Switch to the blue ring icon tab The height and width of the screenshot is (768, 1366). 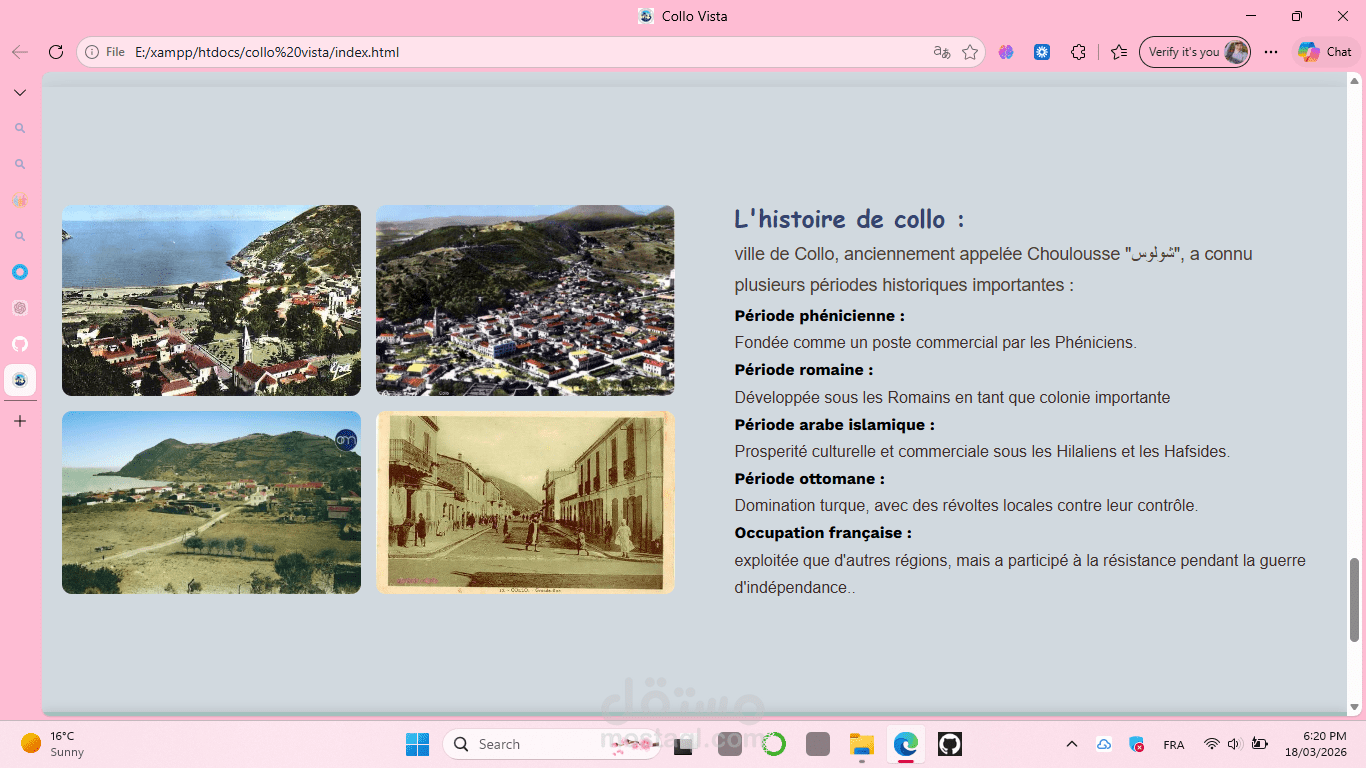(20, 272)
